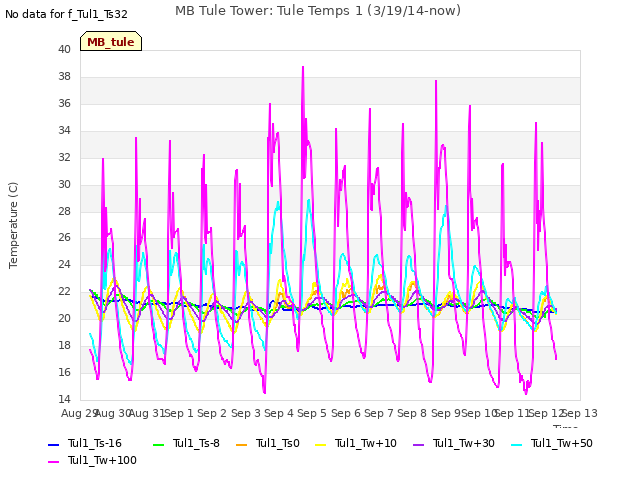Image resolution: width=640 pixels, height=480 pixels.
Task: Click the Sep 5 x-axis date label
Action: 312,413
